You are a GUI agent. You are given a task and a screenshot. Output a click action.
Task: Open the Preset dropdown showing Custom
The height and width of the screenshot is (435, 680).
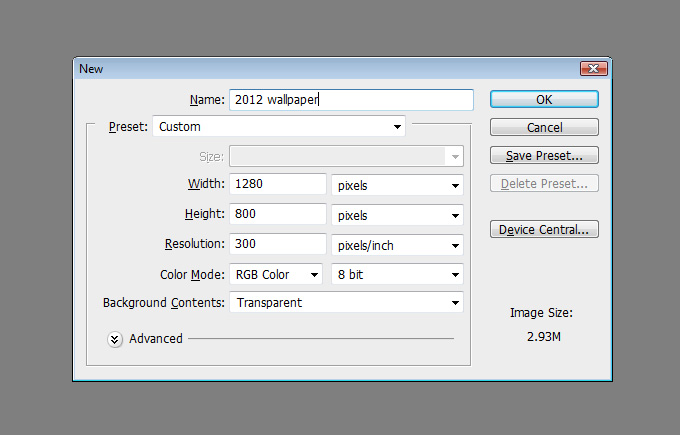[x=279, y=127]
